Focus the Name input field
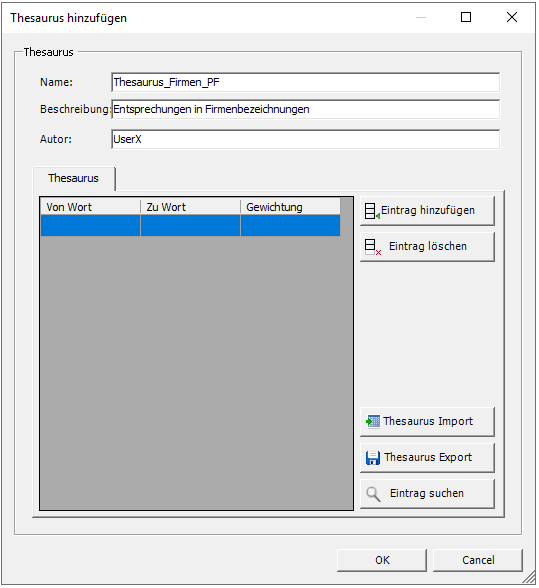 pyautogui.click(x=306, y=82)
